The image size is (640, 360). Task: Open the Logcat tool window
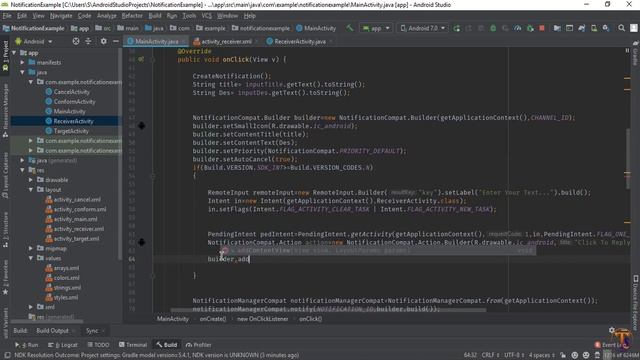click(x=62, y=345)
